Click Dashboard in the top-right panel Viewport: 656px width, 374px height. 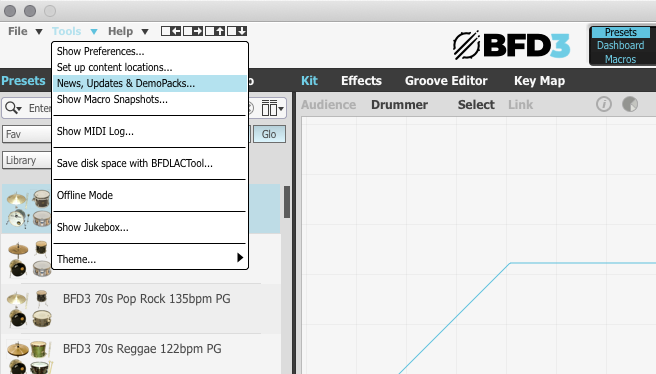point(620,45)
